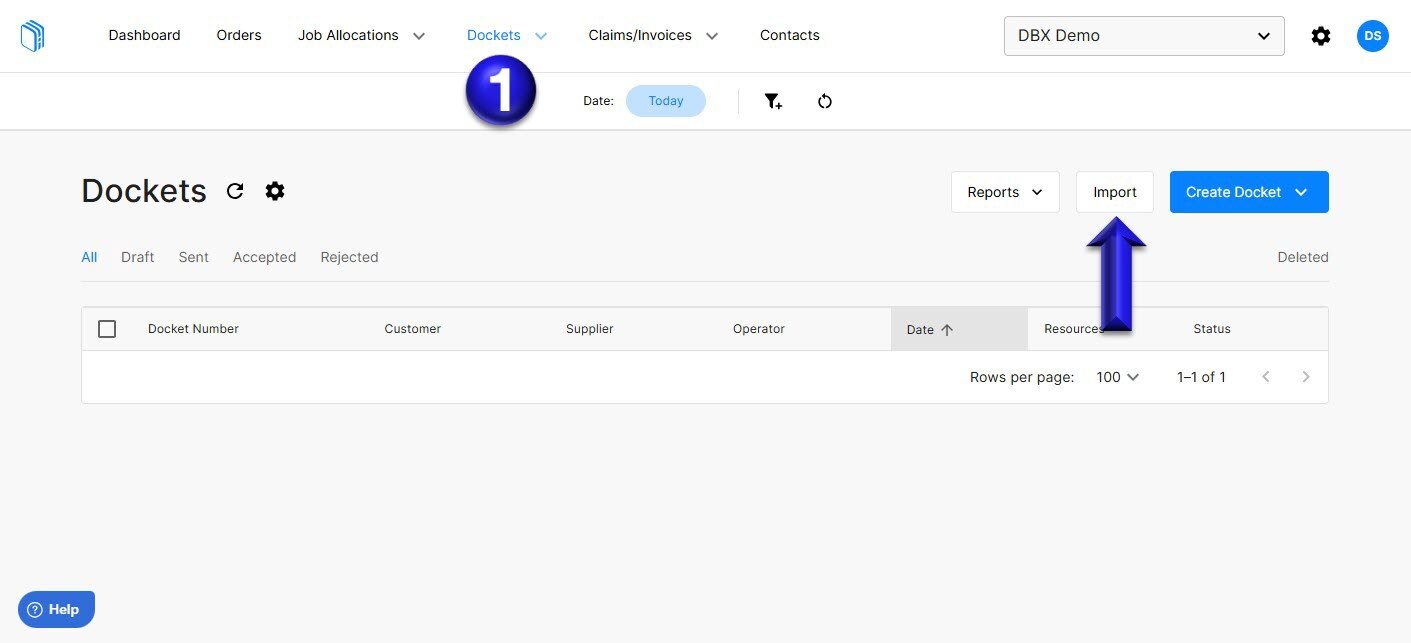Switch to the Draft tab
This screenshot has height=643, width=1411.
click(x=137, y=257)
